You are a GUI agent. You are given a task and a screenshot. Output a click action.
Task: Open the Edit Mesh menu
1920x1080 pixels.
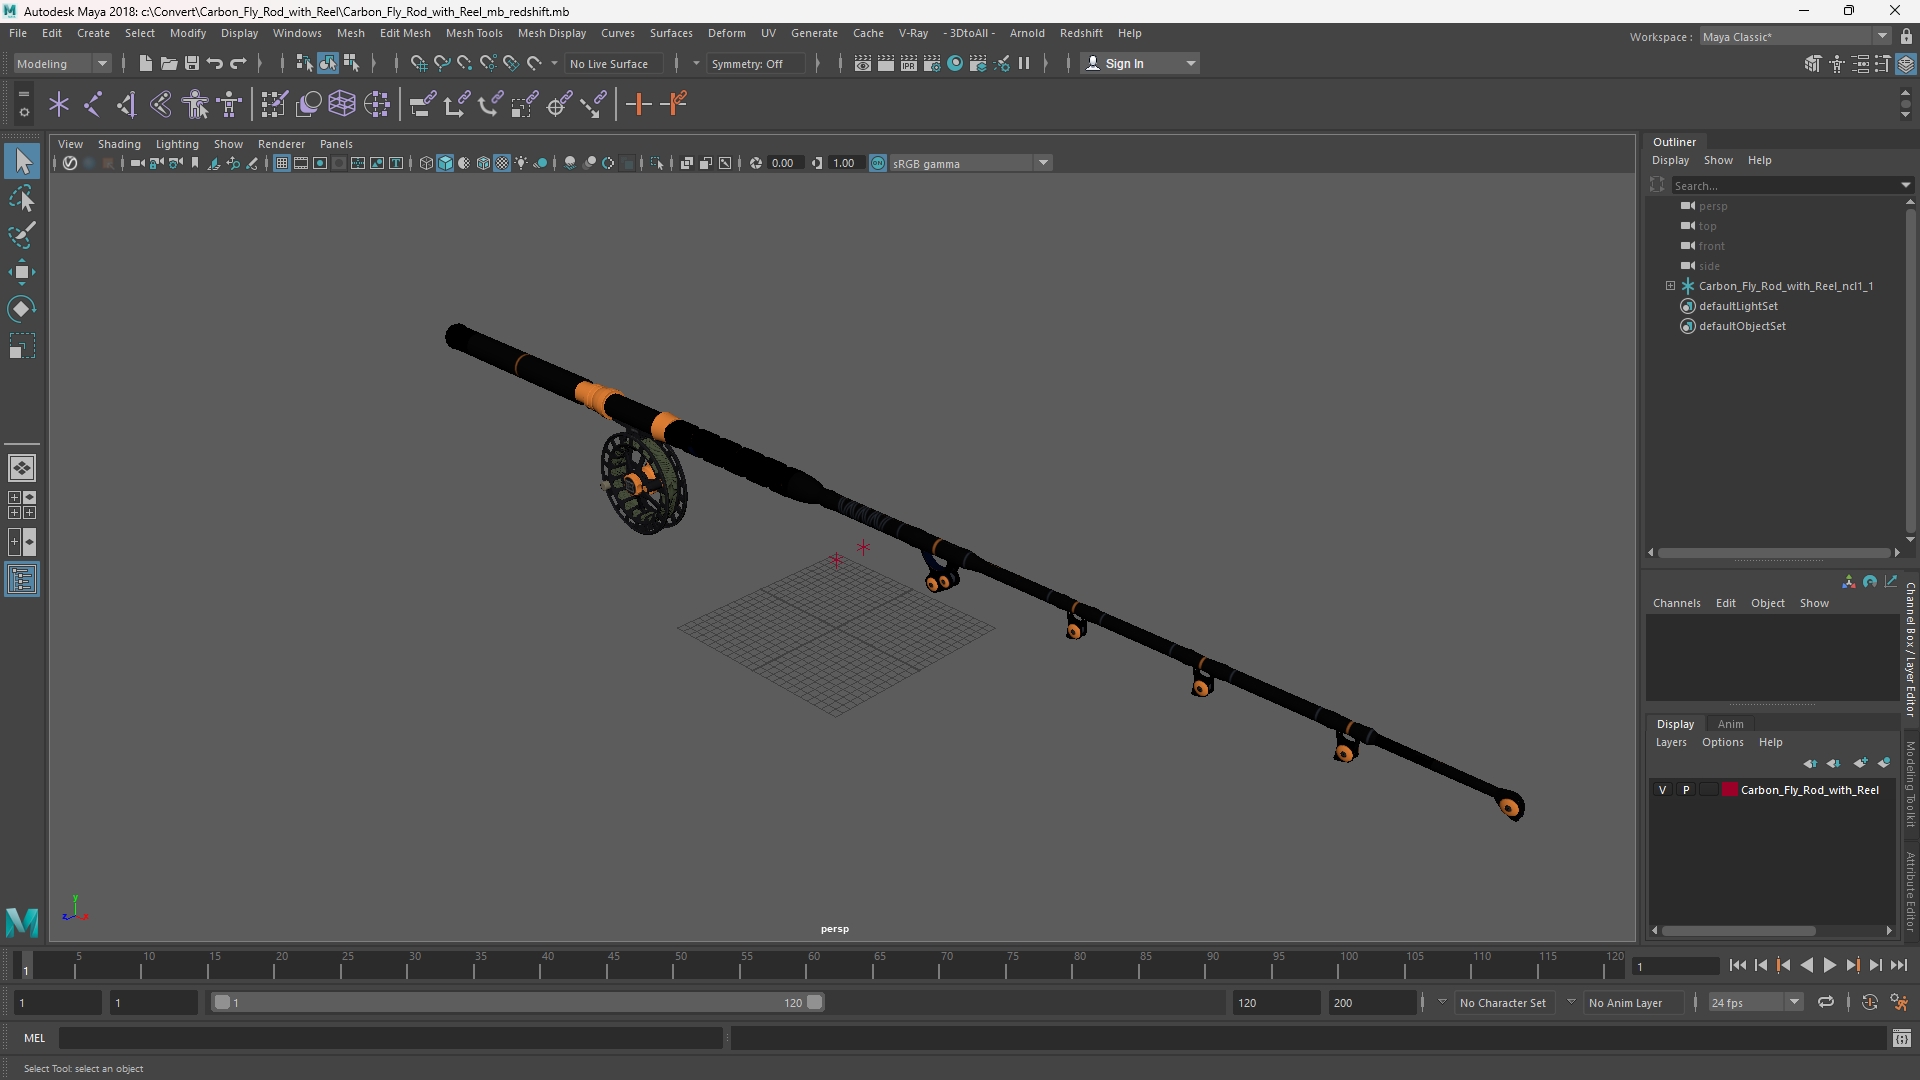405,33
